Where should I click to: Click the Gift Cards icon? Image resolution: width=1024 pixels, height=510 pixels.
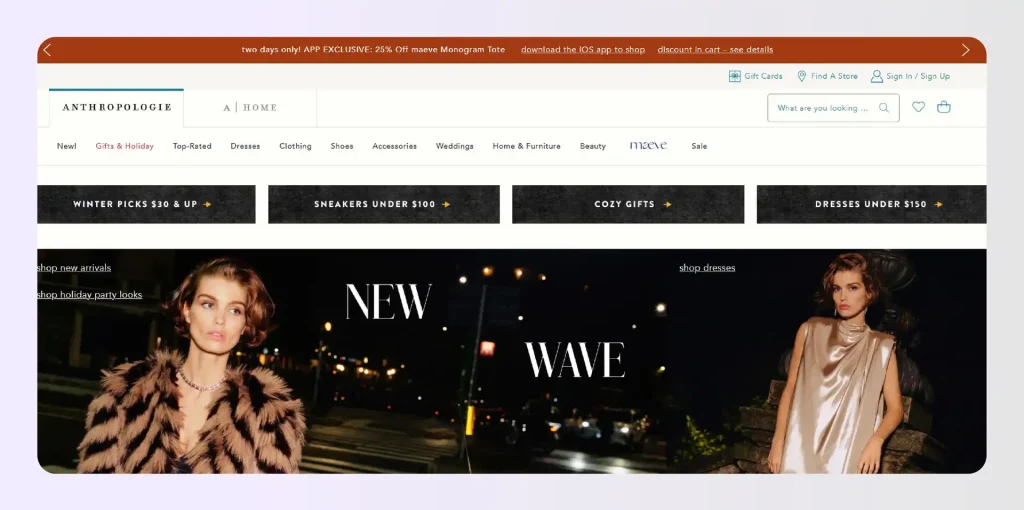click(x=735, y=76)
